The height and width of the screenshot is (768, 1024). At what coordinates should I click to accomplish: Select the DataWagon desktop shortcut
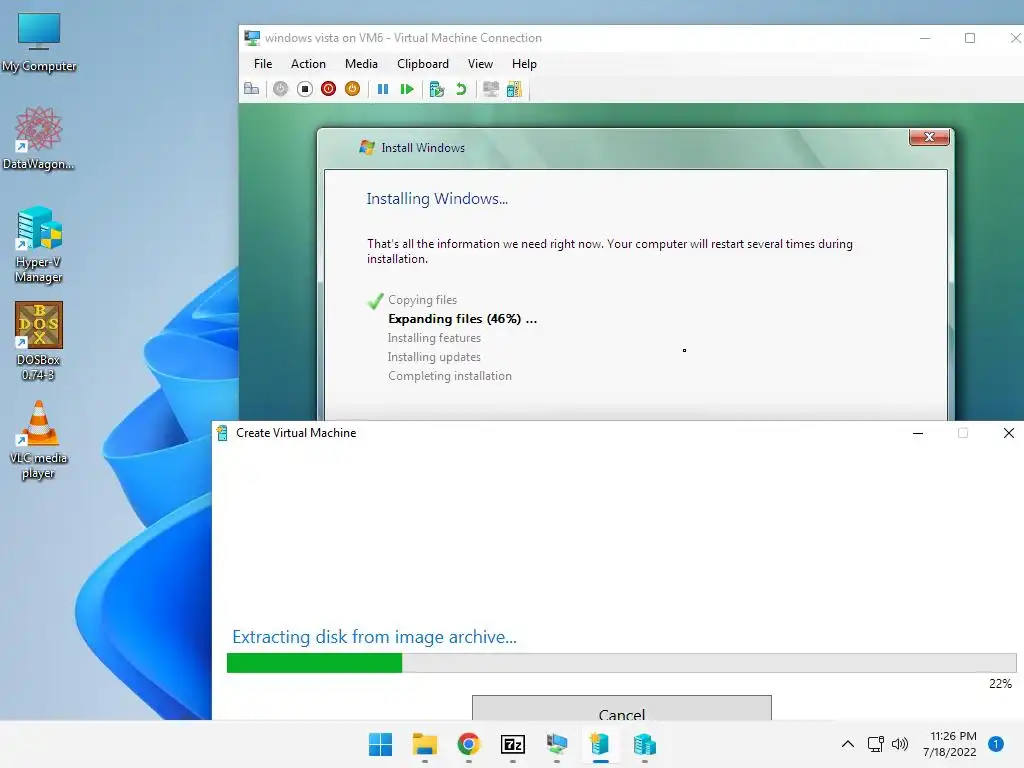tap(39, 139)
